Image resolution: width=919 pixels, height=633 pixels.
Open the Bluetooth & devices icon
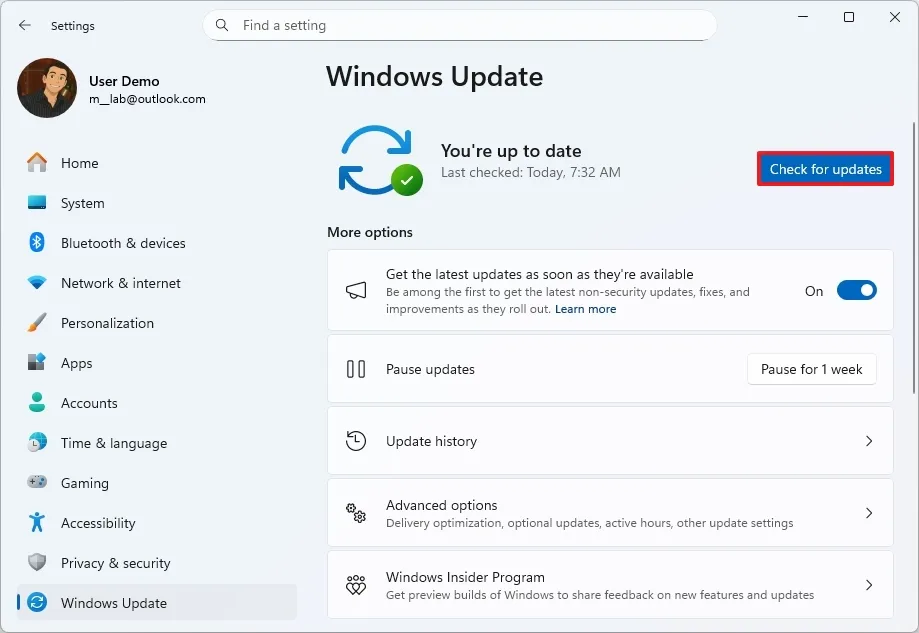37,243
